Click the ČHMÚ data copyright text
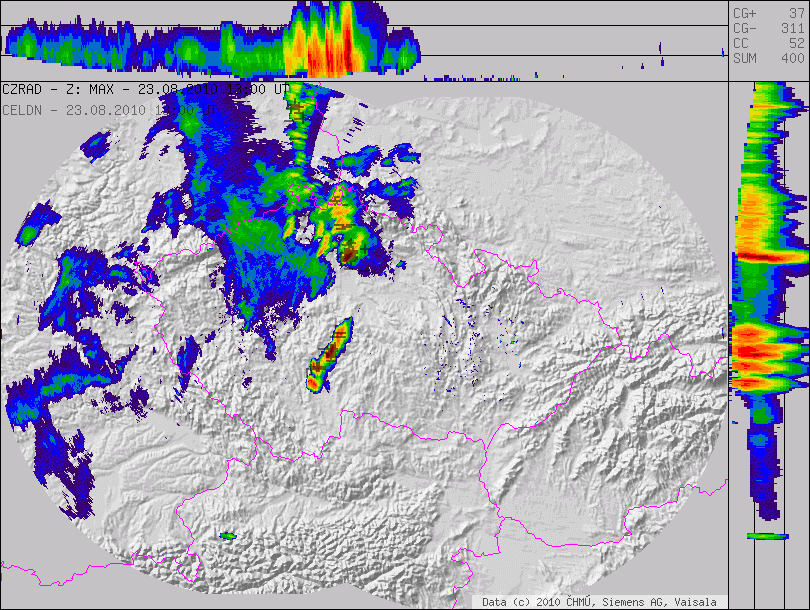The width and height of the screenshot is (810, 610). 598,602
